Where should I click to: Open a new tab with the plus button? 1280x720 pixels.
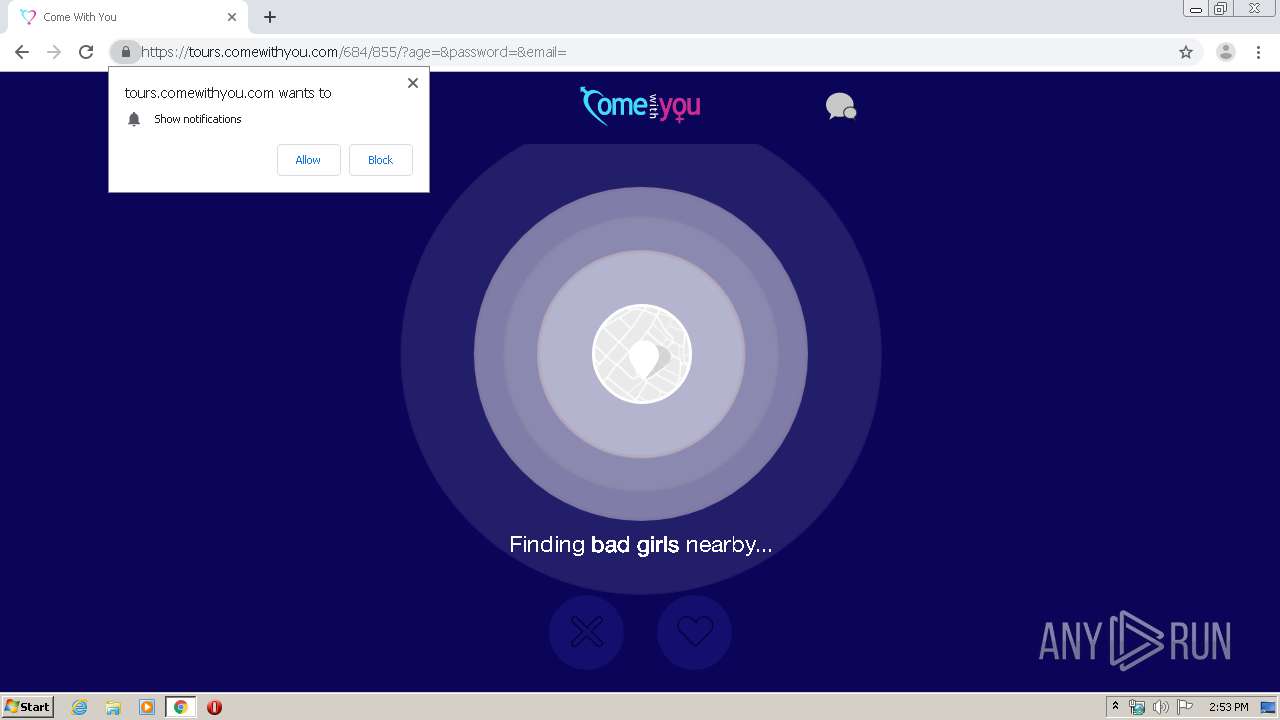[270, 17]
